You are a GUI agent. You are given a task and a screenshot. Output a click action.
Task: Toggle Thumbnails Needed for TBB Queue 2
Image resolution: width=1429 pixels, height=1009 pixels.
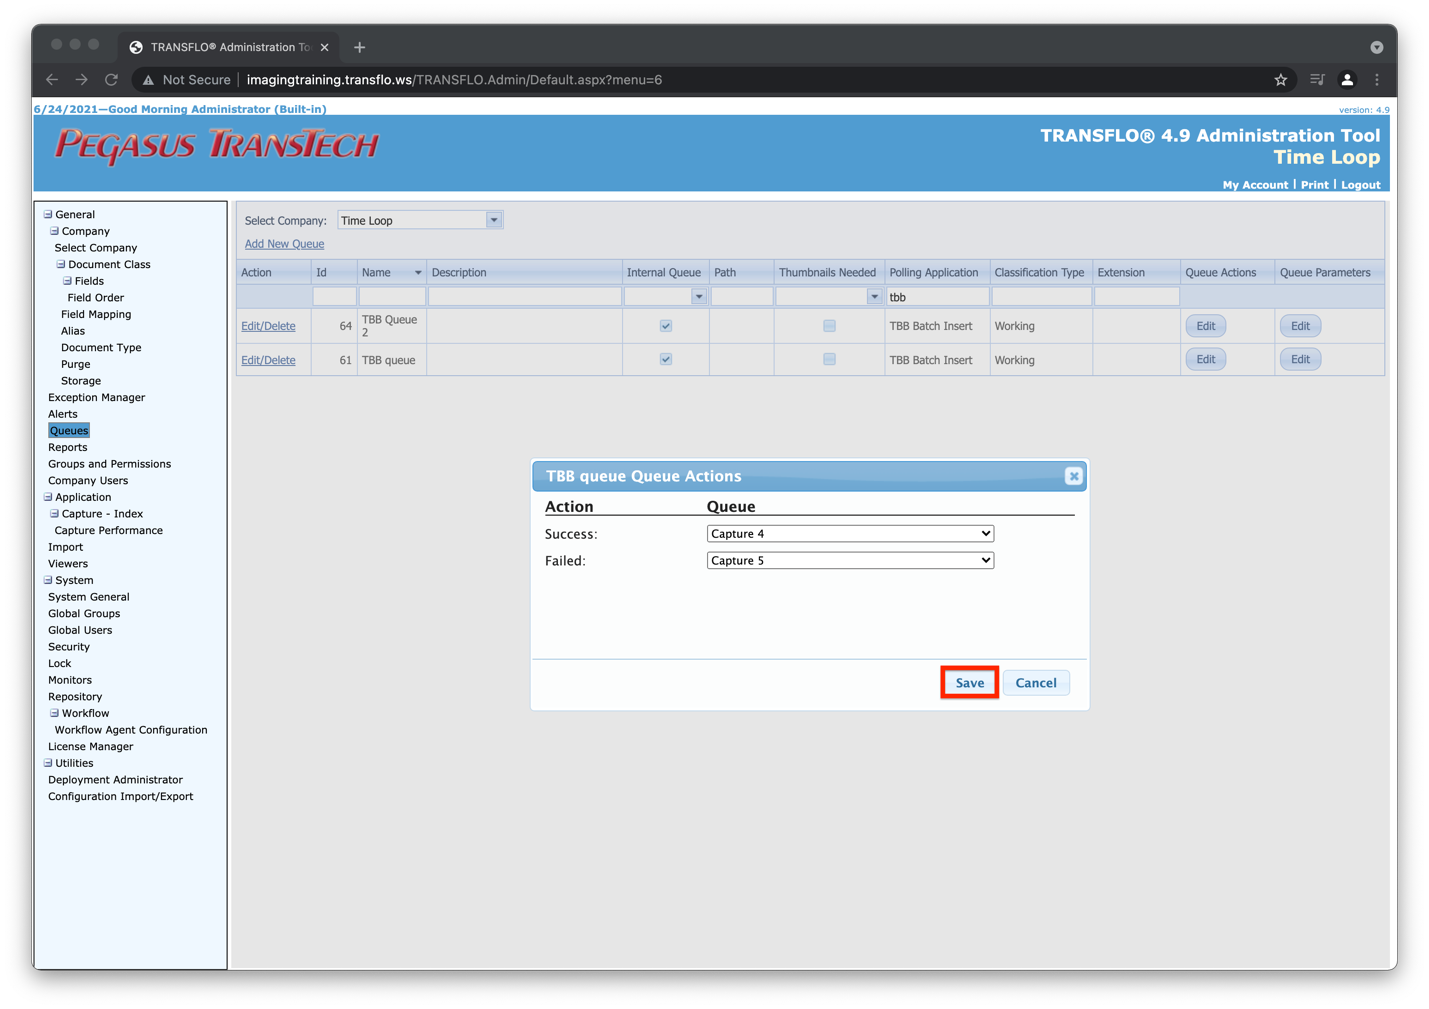829,326
